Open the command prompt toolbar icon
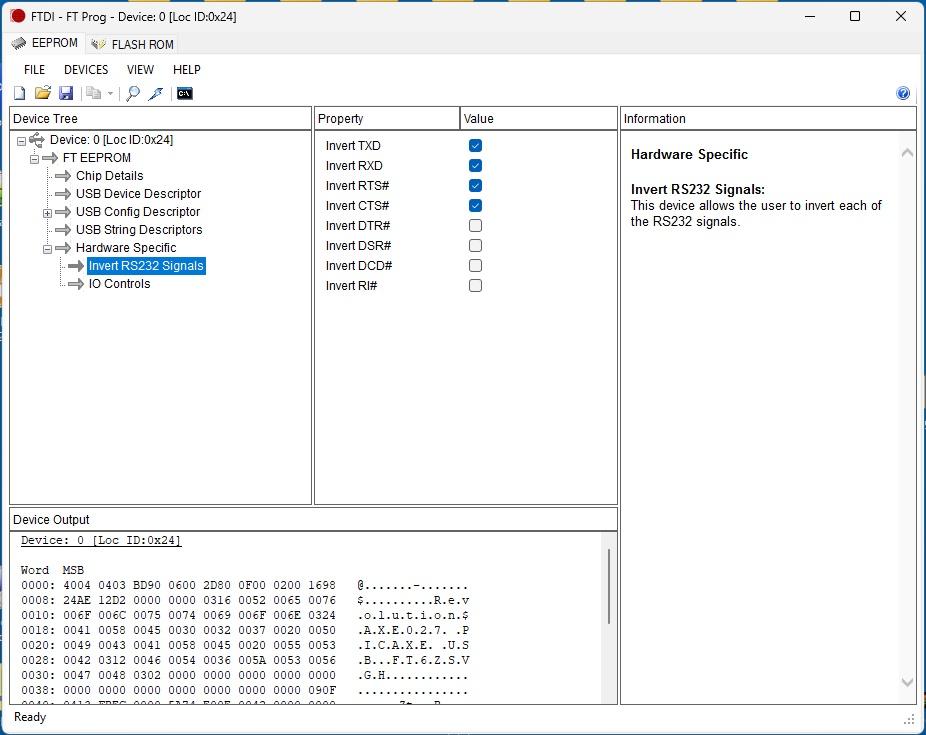The image size is (926, 735). [x=185, y=93]
